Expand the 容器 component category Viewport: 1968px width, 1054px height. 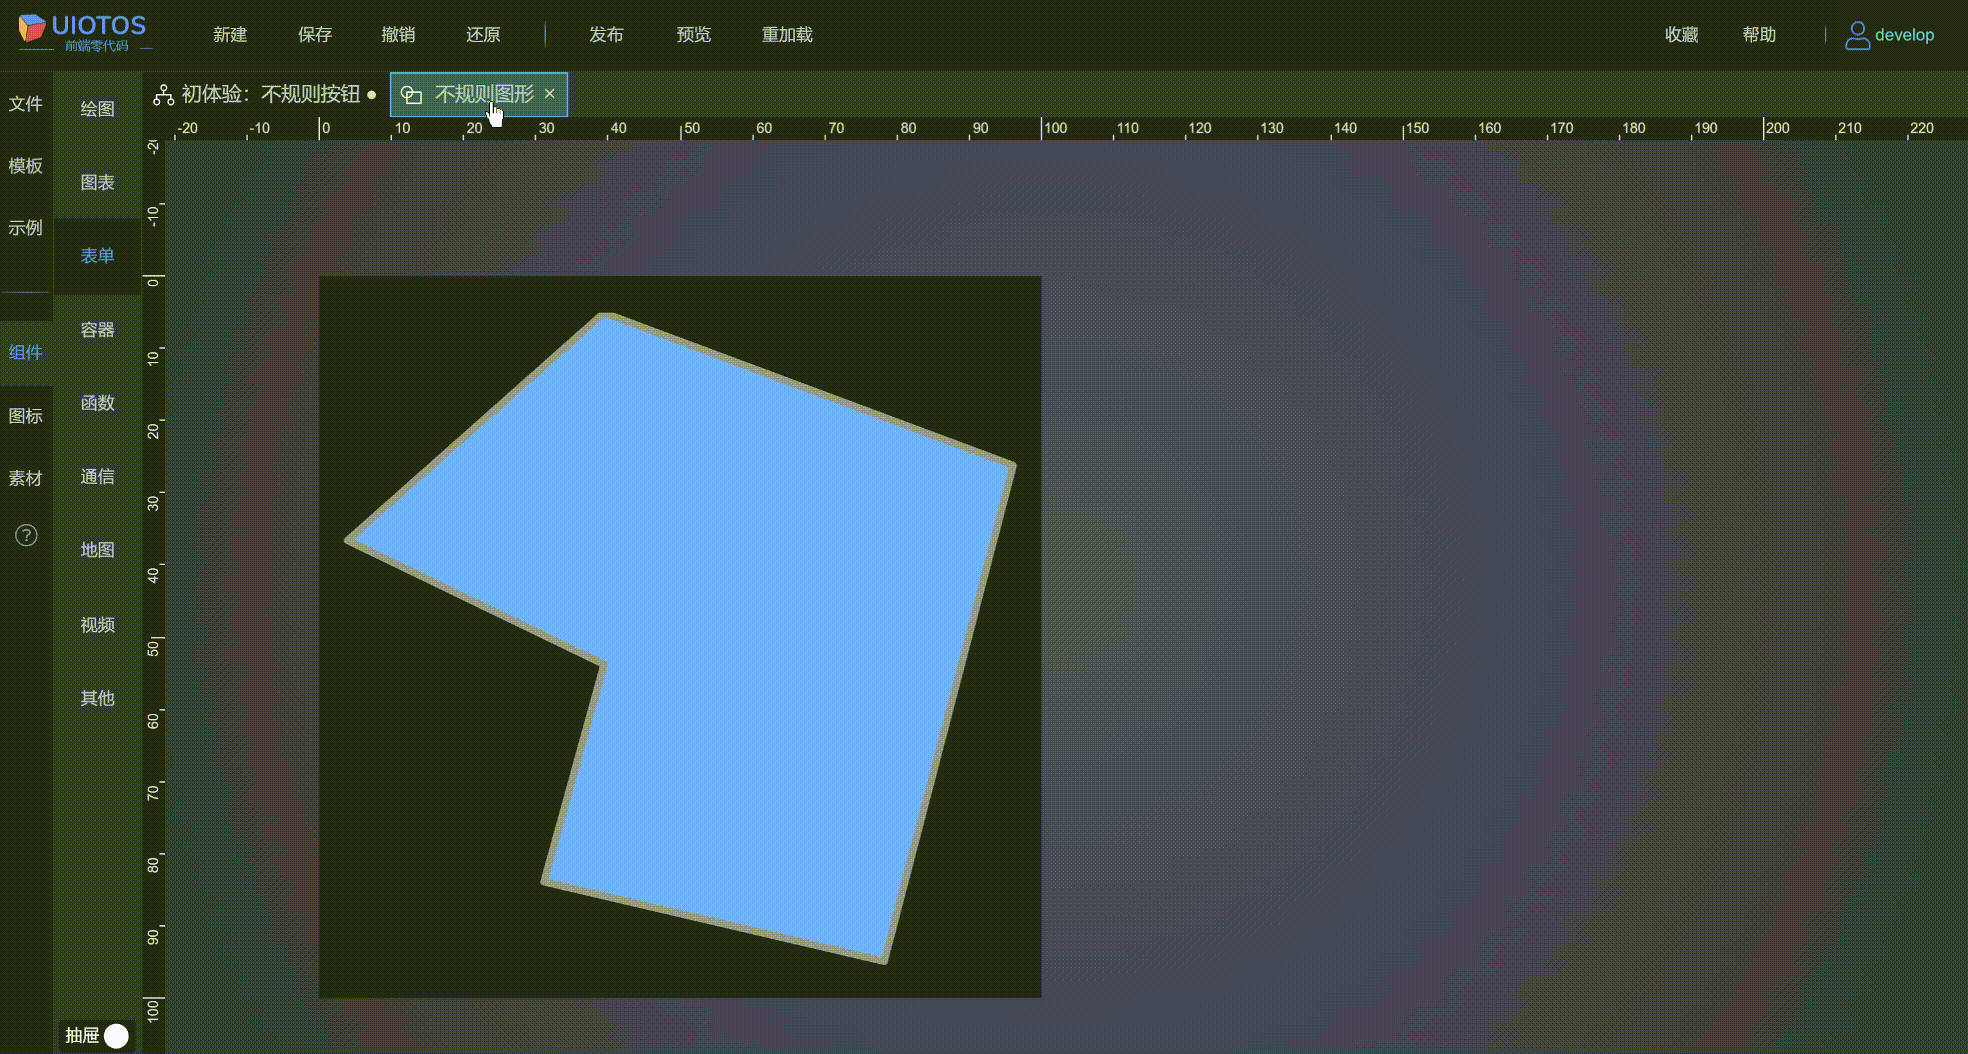(97, 330)
